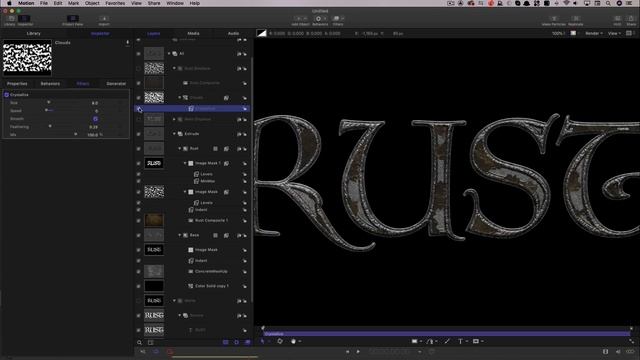Toggle the Inspector toolbar button

click(x=24, y=20)
